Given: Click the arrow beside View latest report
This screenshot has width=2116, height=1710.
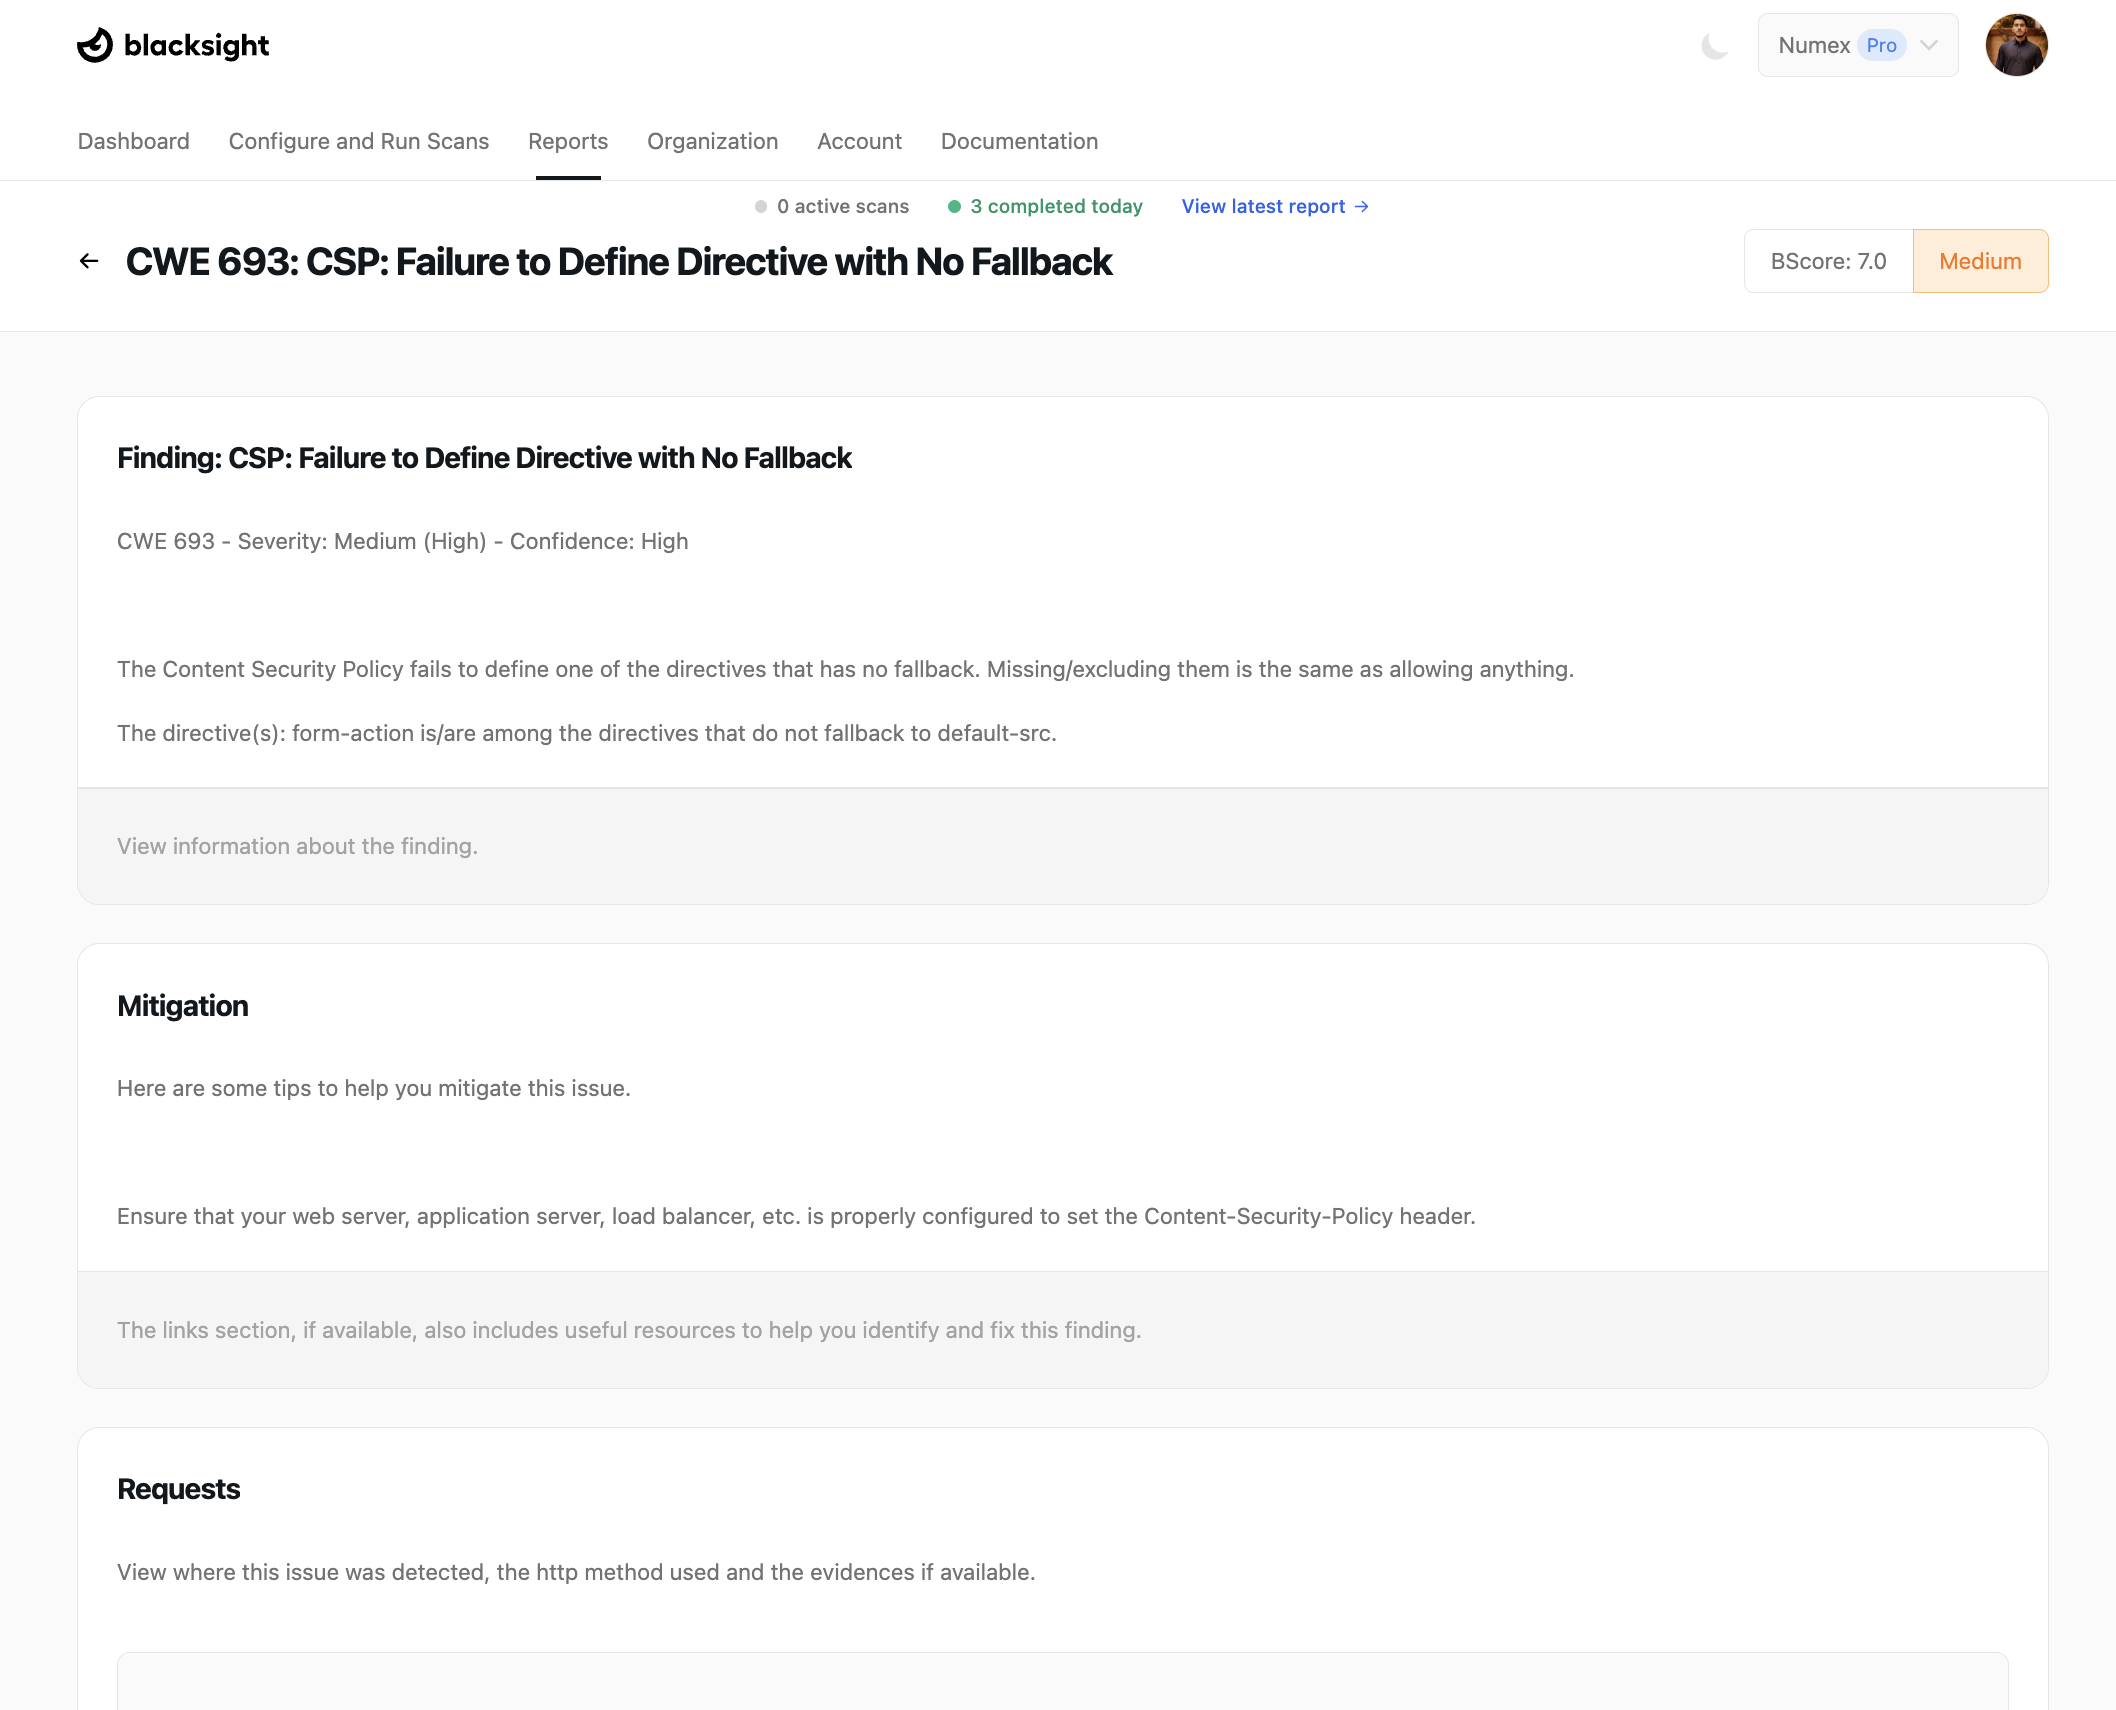Looking at the screenshot, I should 1362,207.
